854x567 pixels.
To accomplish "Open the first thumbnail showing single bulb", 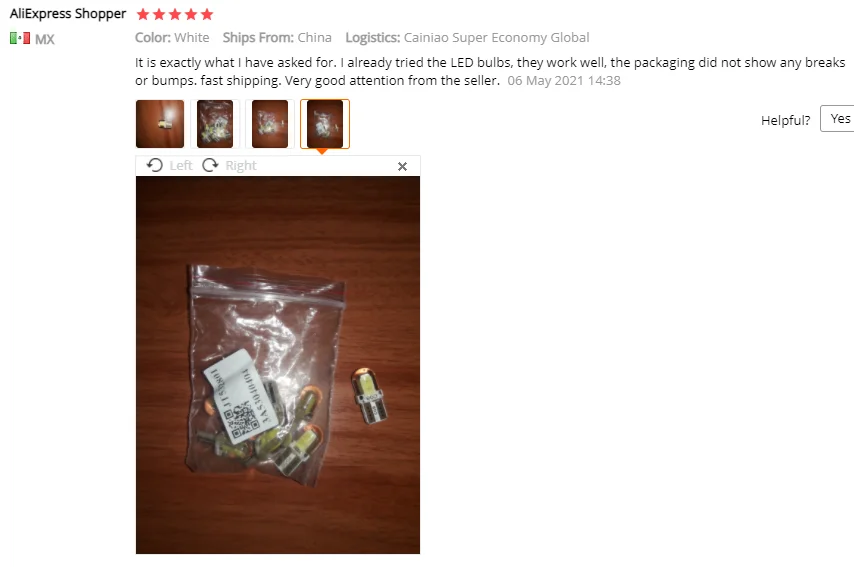I will (160, 124).
